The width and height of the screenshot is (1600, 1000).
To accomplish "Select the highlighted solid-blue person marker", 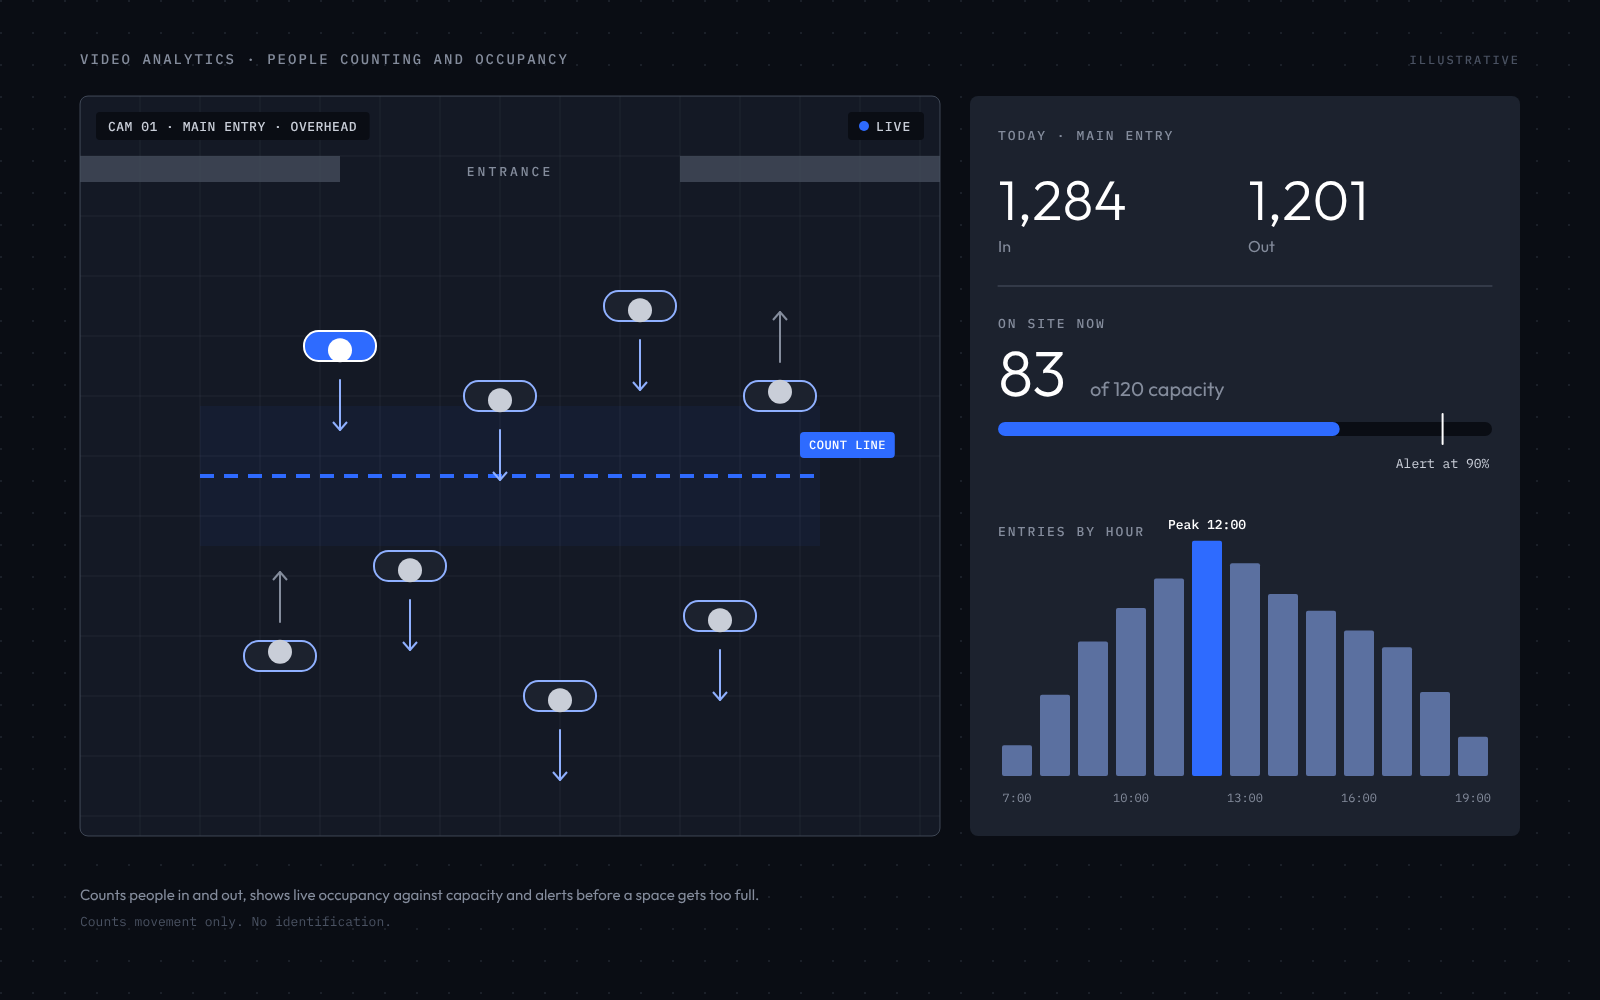I will (x=340, y=346).
